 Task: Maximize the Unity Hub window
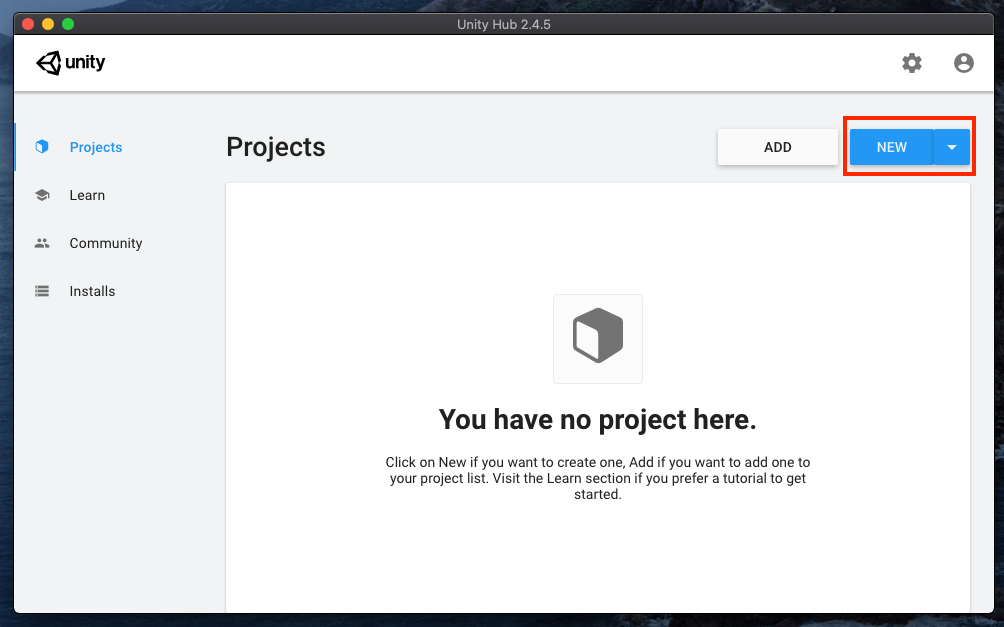tap(68, 24)
